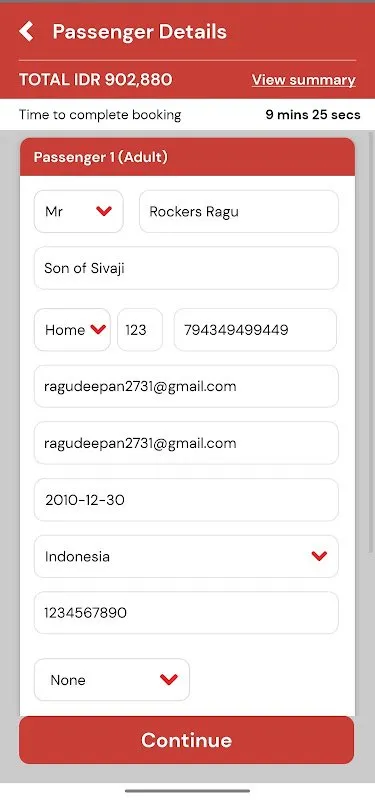Focus the 1234567890 document number field
The height and width of the screenshot is (800, 375).
pyautogui.click(x=186, y=613)
